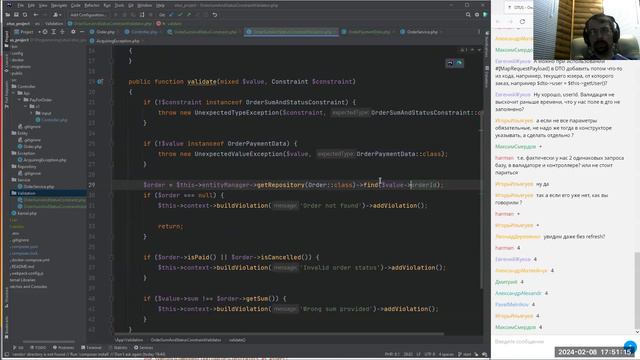Collapse the Input folder in tree
640x360 pixels.
point(32,113)
